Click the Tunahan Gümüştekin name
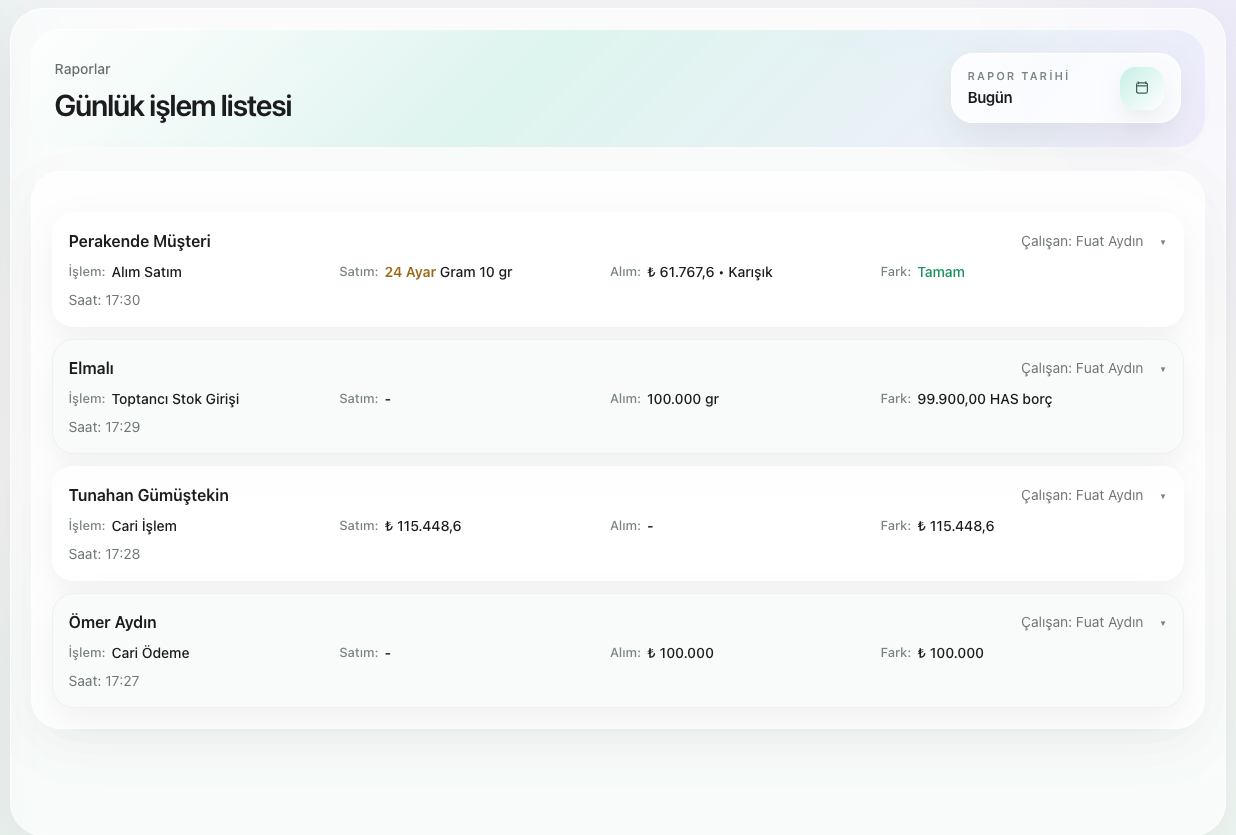1236x835 pixels. (149, 495)
